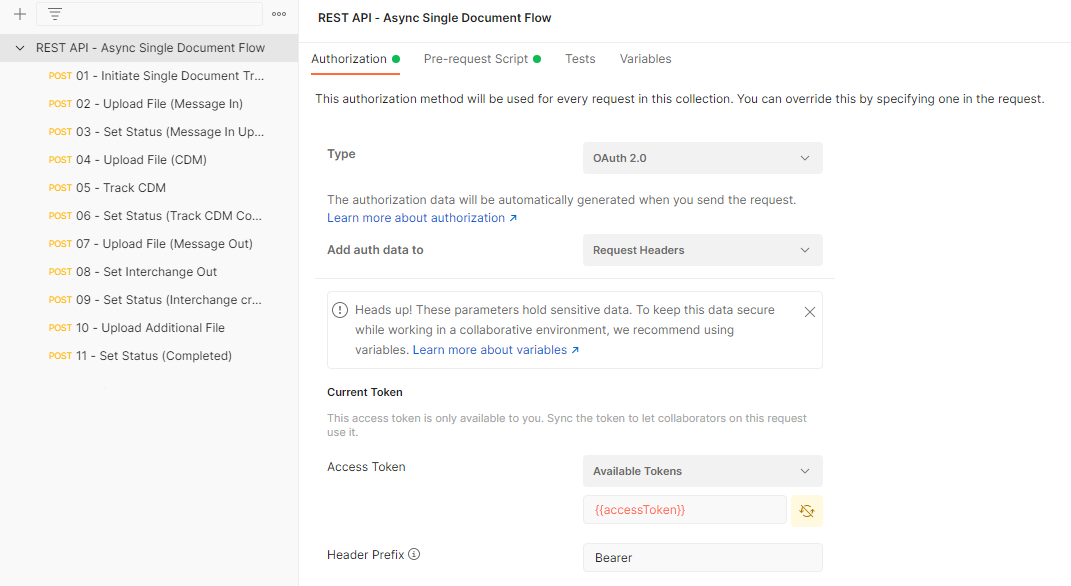Click the Header Prefix info icon

click(x=414, y=554)
